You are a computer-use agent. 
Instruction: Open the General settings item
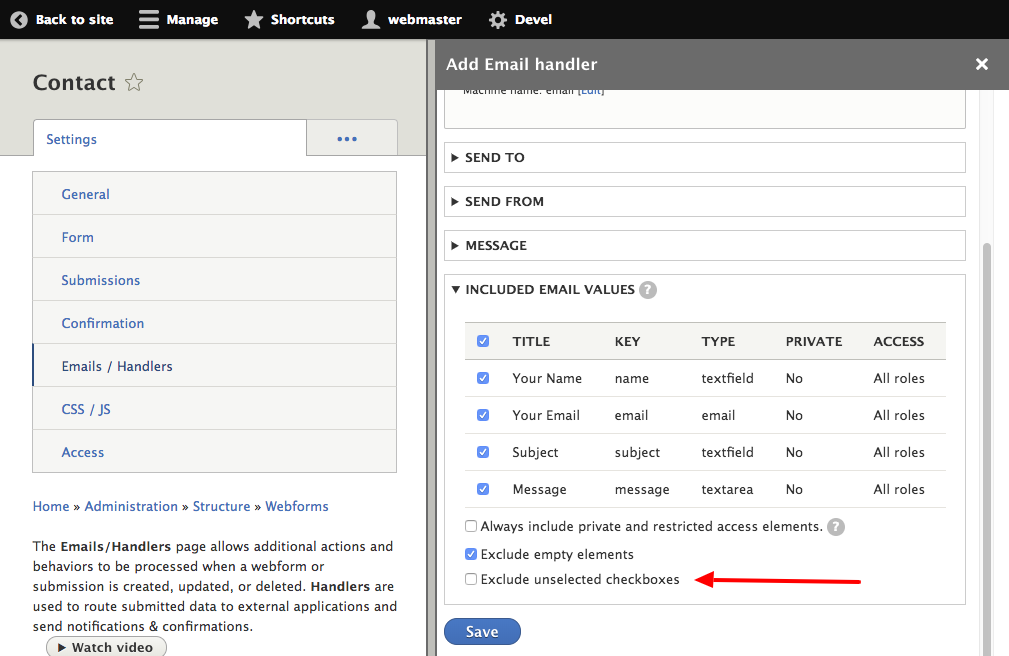coord(214,194)
